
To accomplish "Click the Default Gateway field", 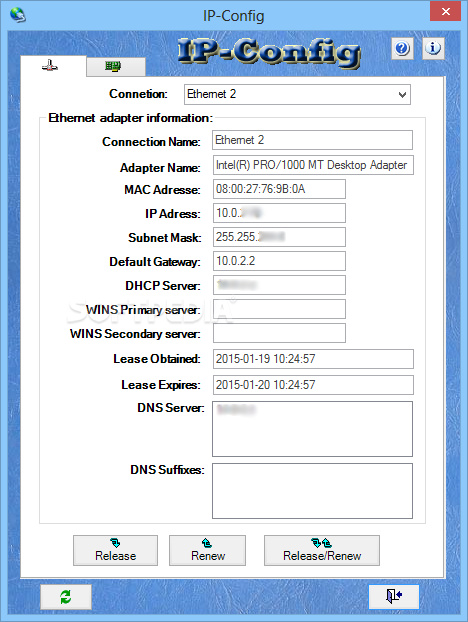I will click(279, 261).
